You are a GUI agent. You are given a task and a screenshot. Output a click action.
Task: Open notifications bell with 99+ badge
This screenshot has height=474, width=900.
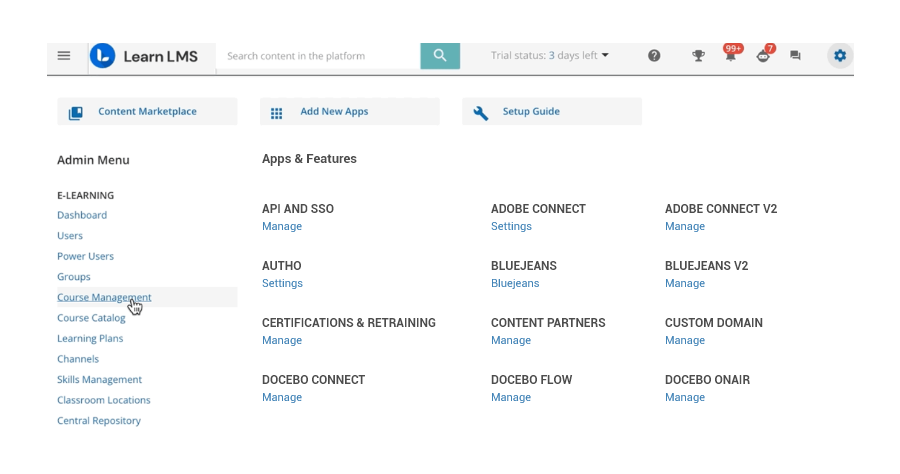(731, 55)
